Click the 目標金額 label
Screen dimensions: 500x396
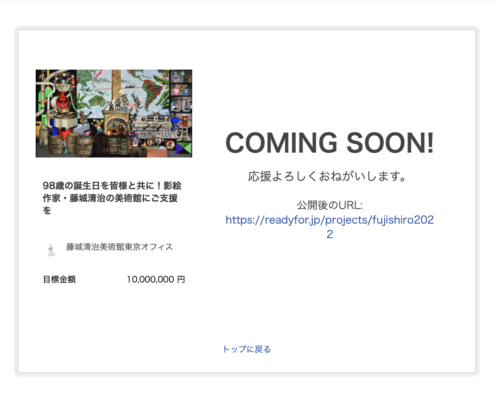[59, 279]
